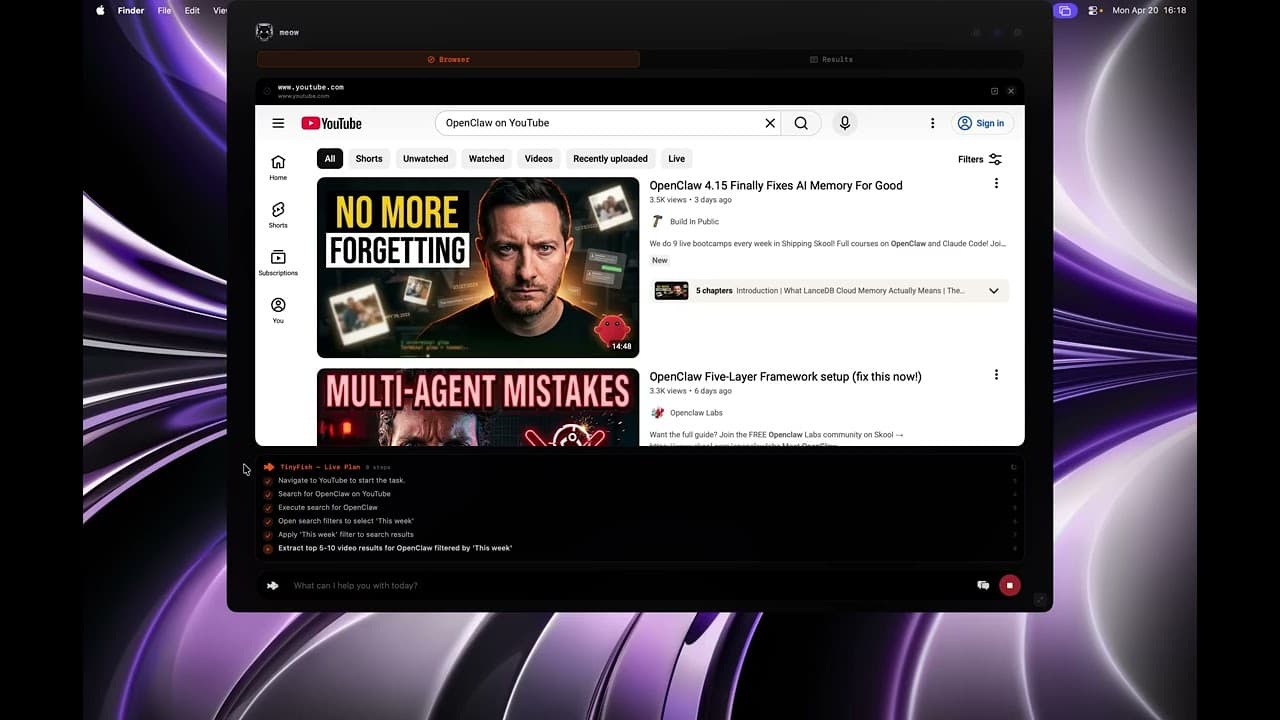1280x720 pixels.
Task: Open the You section in sidebar
Action: click(278, 310)
